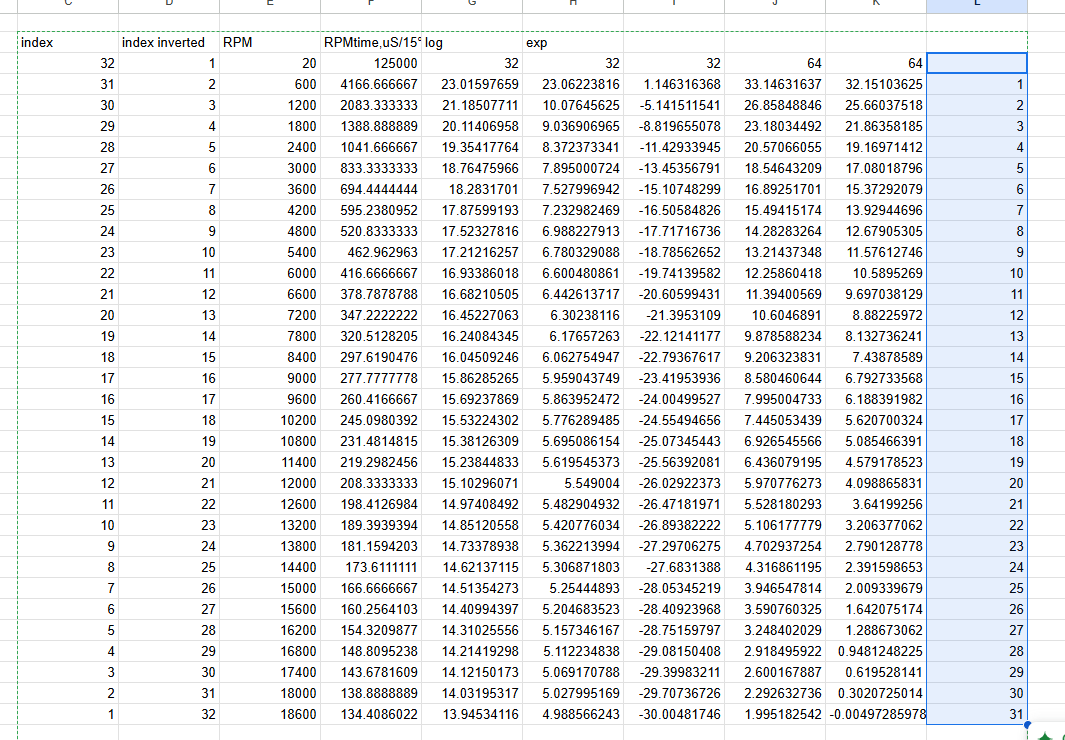Click the "RPMtime,uS/15°" header cell
1065x740 pixels.
coord(371,42)
